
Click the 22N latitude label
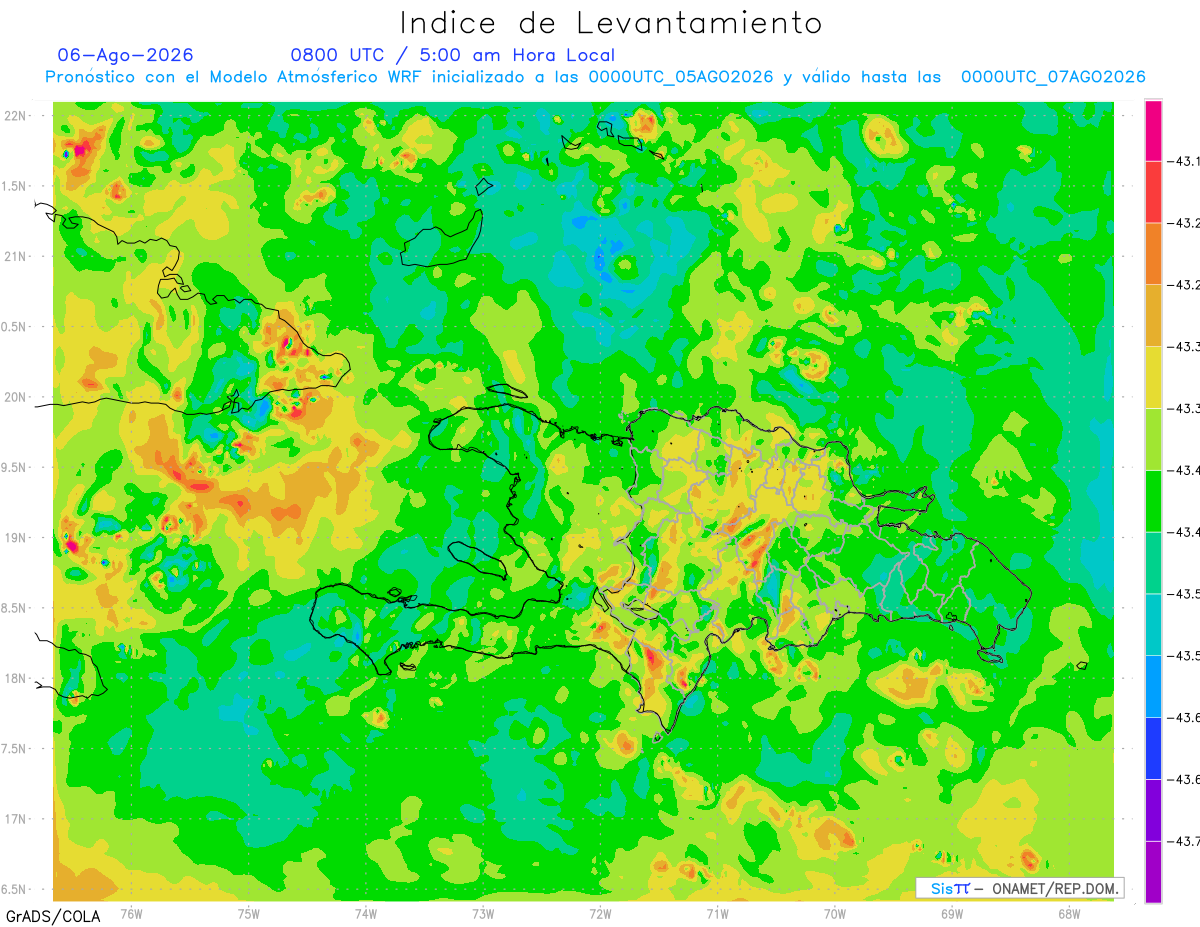pyautogui.click(x=15, y=116)
